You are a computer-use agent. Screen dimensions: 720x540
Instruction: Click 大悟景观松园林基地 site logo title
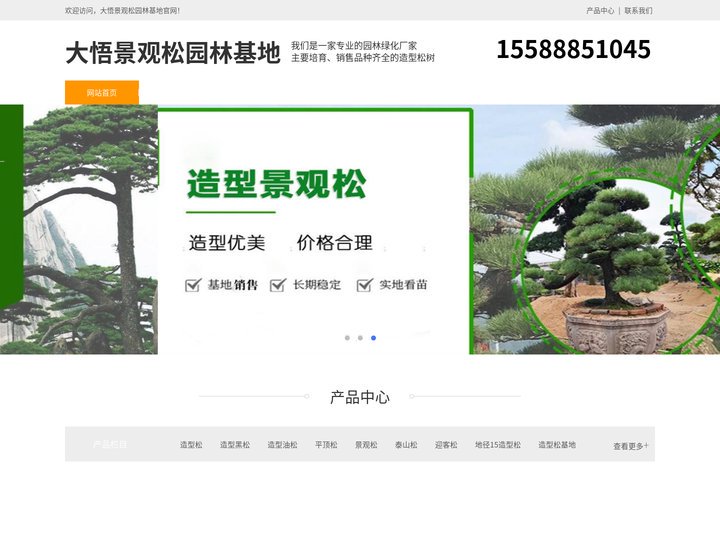173,52
